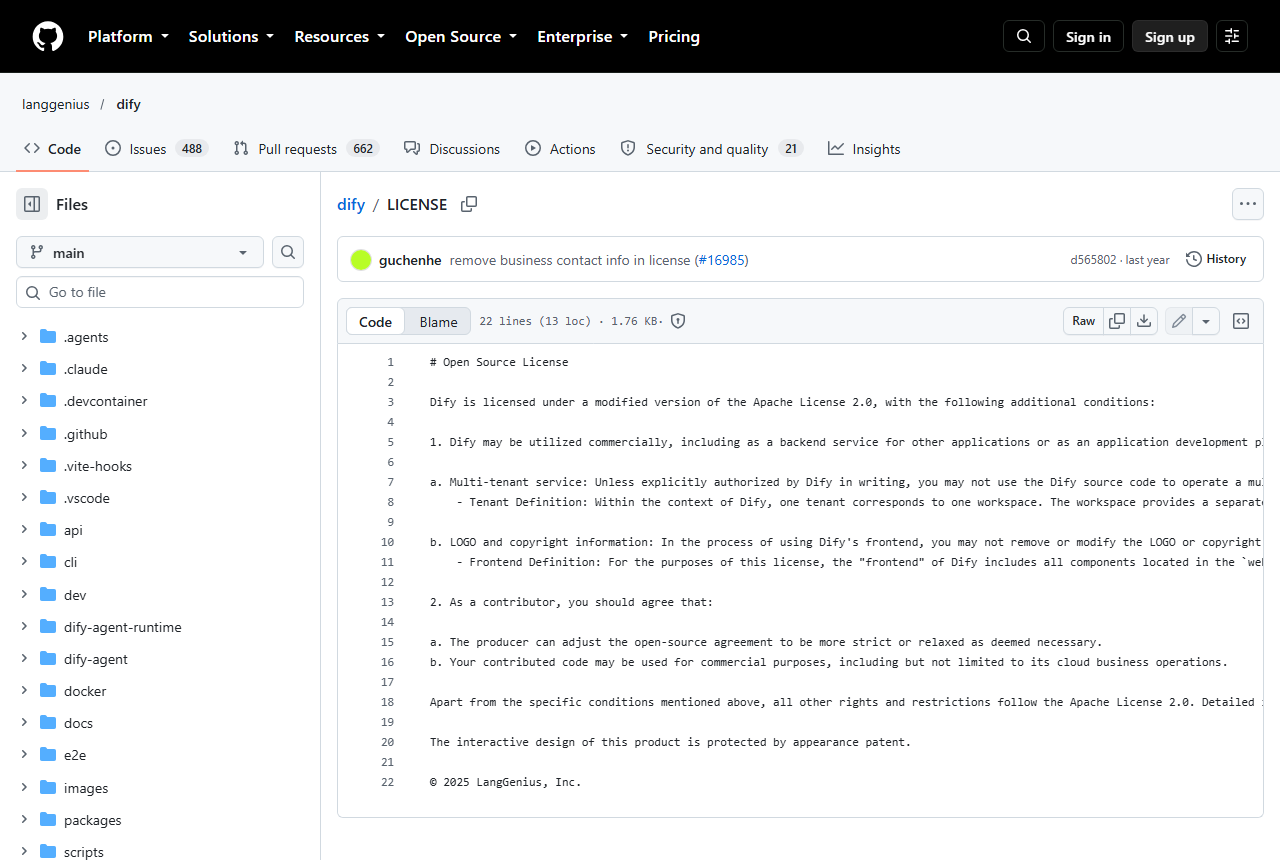The image size is (1280, 860).
Task: Click the Sign up button
Action: tap(1170, 36)
